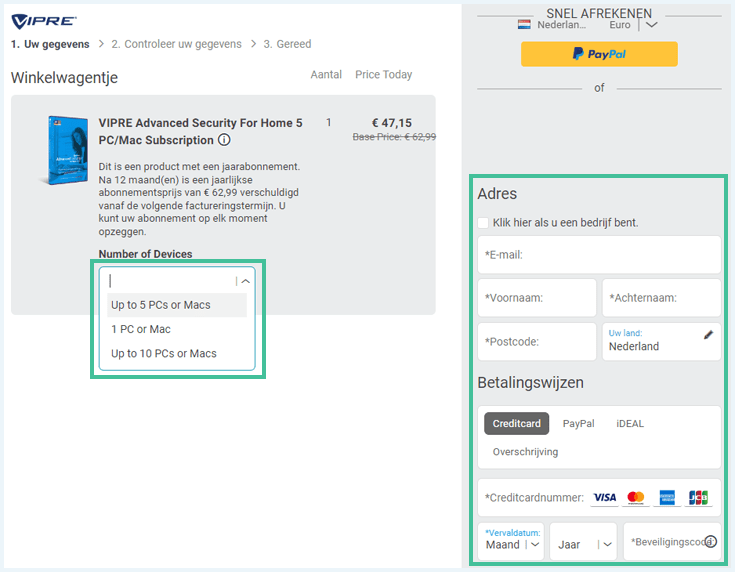The image size is (735, 572).
Task: Click step '1. Uw gegevens'
Action: pyautogui.click(x=50, y=44)
